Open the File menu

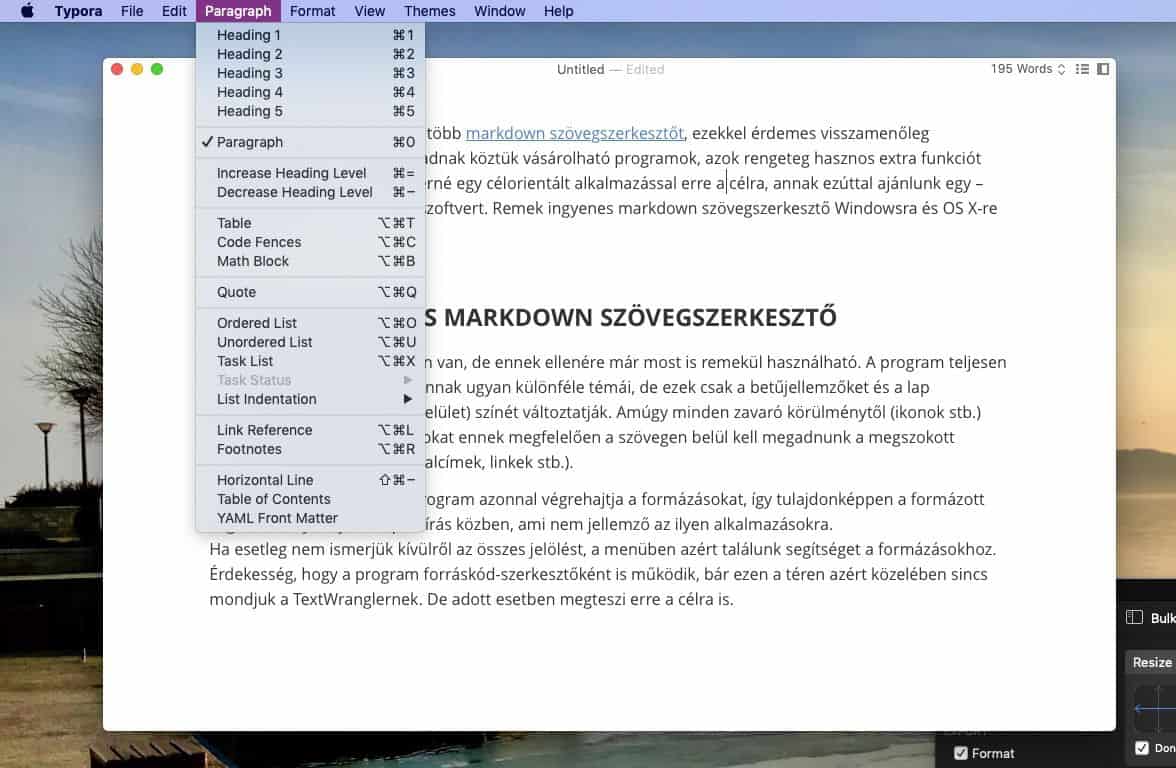click(132, 10)
